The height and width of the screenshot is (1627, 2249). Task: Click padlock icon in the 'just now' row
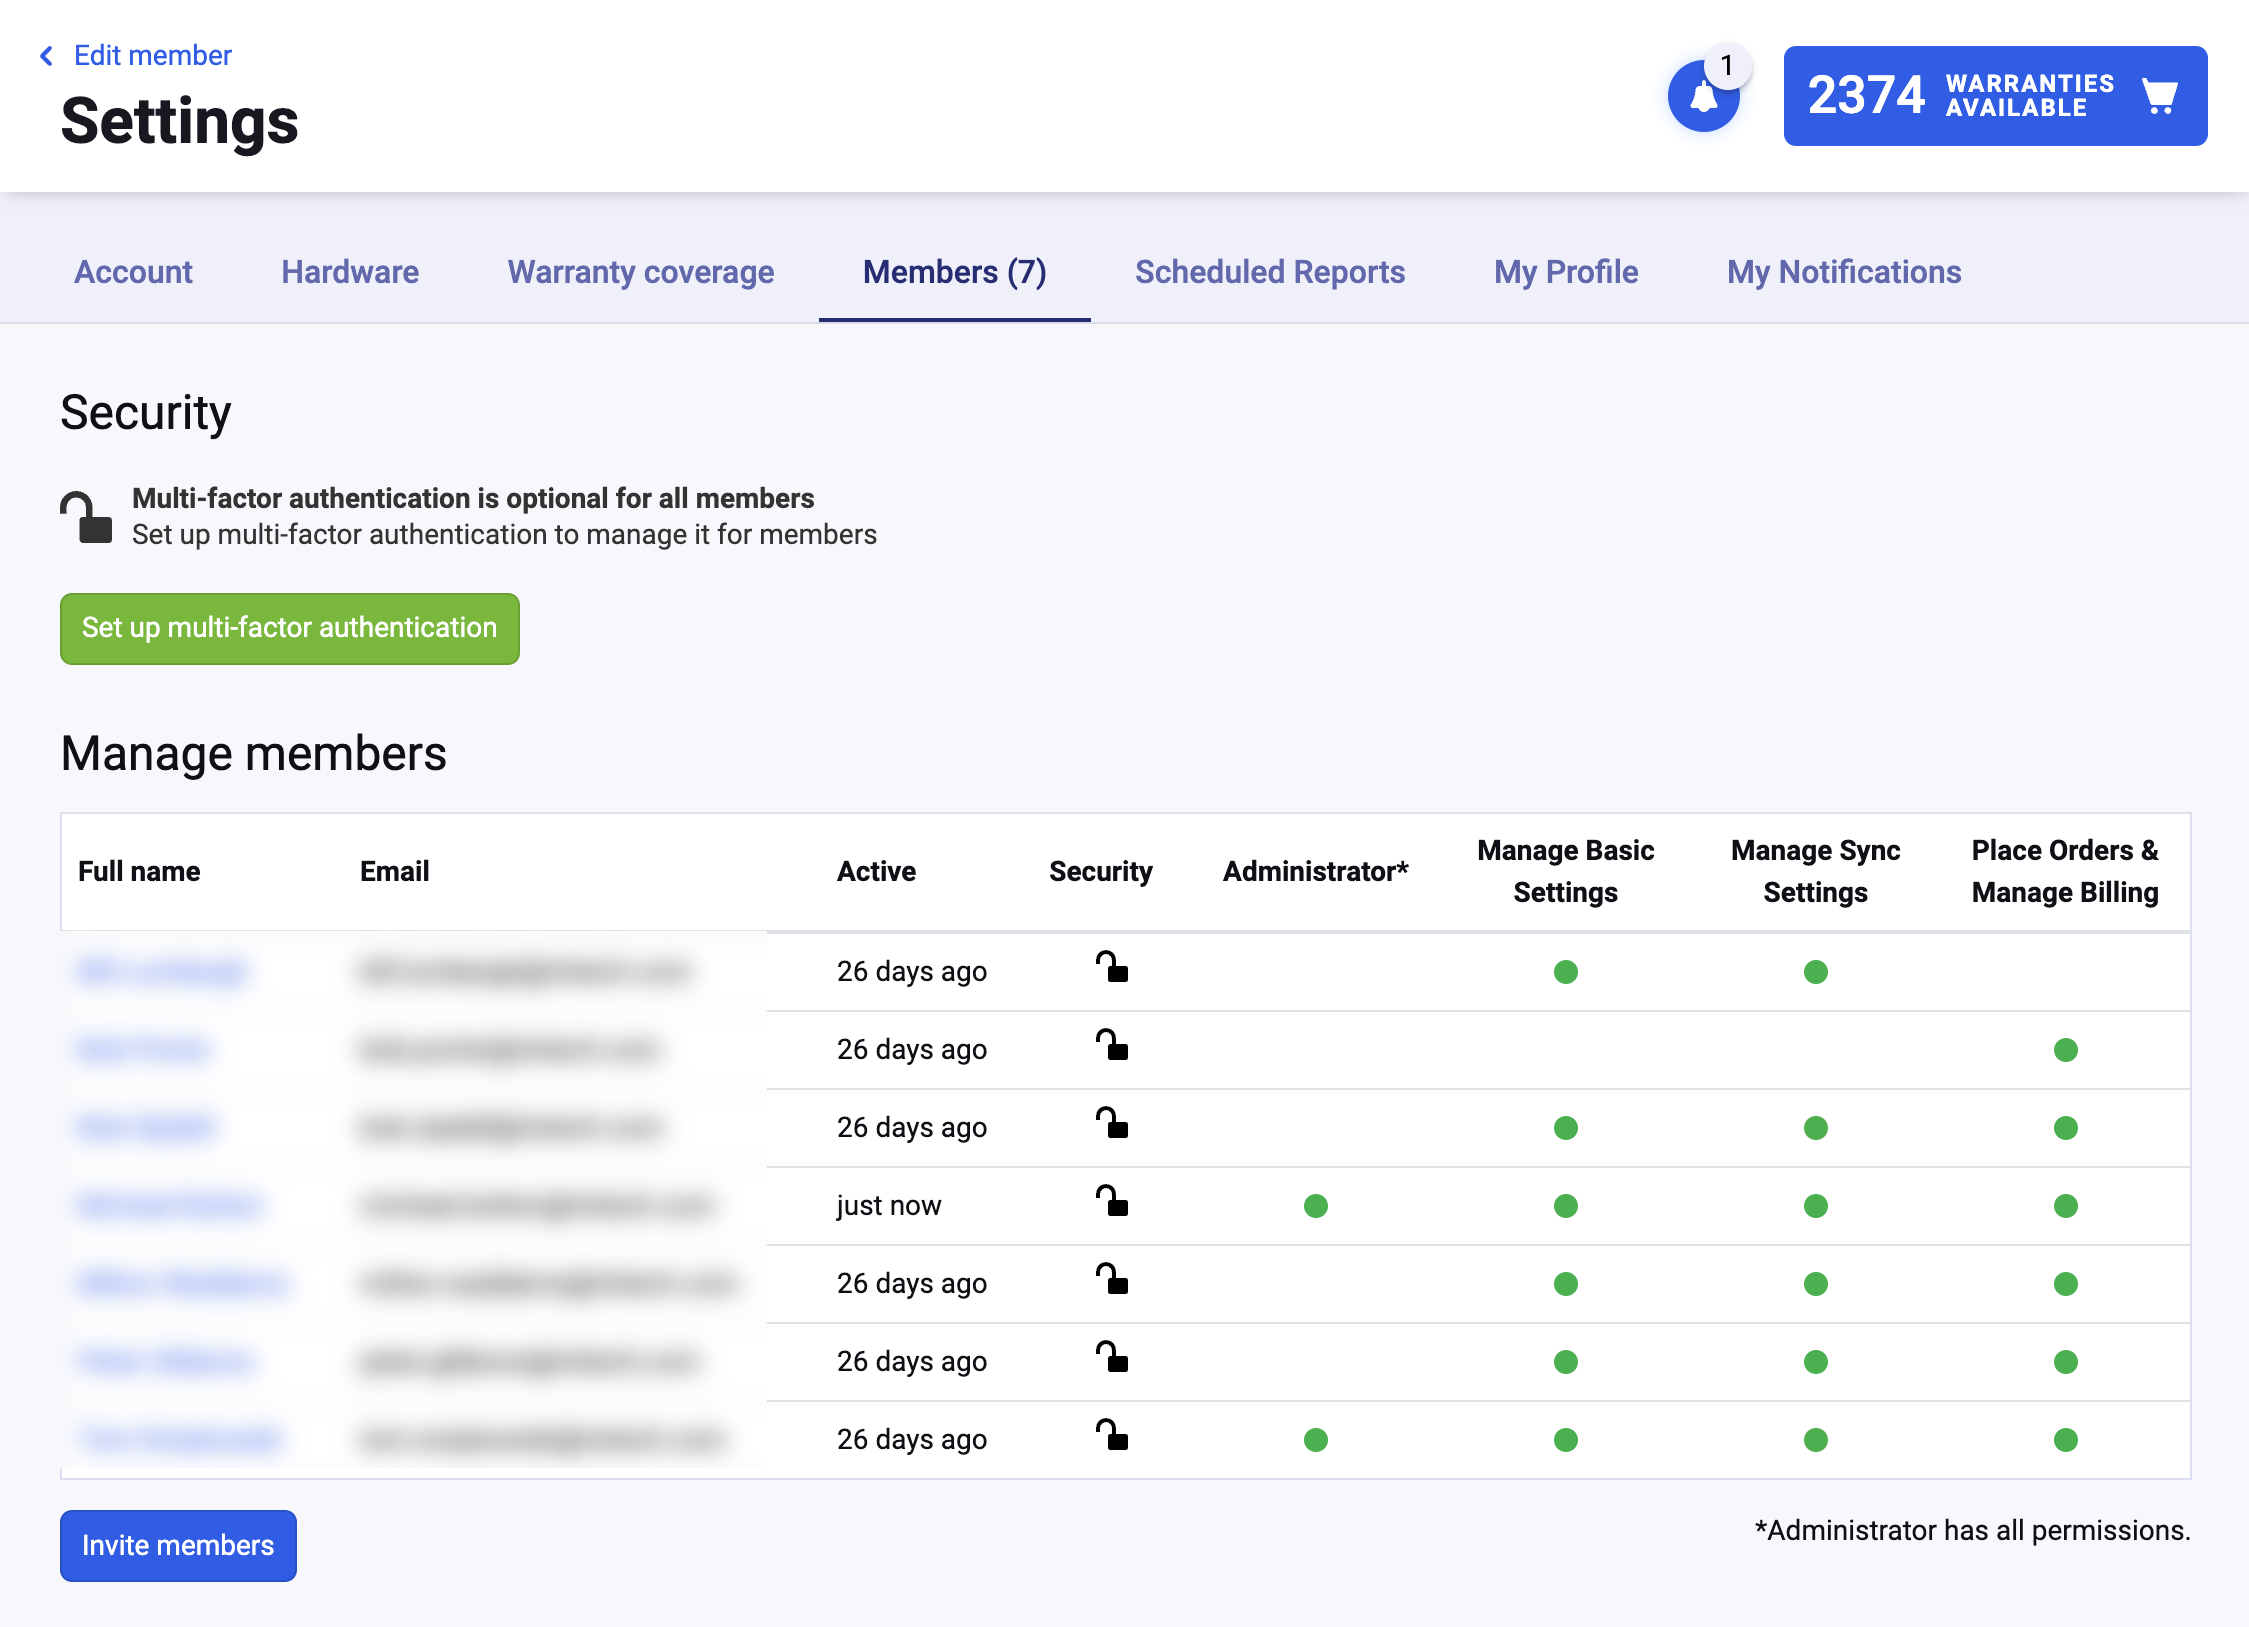click(x=1112, y=1202)
